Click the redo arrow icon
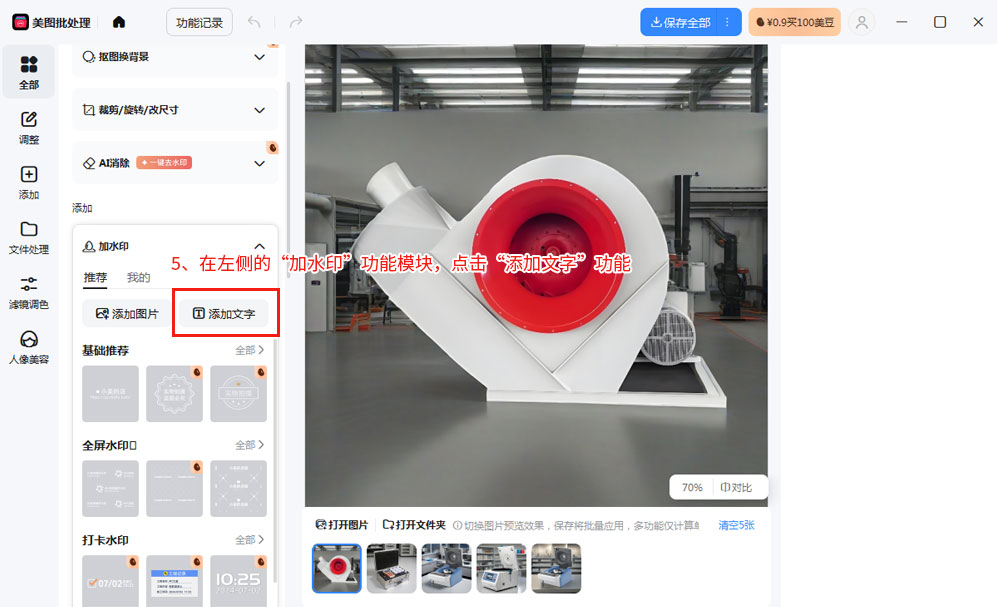 (295, 22)
